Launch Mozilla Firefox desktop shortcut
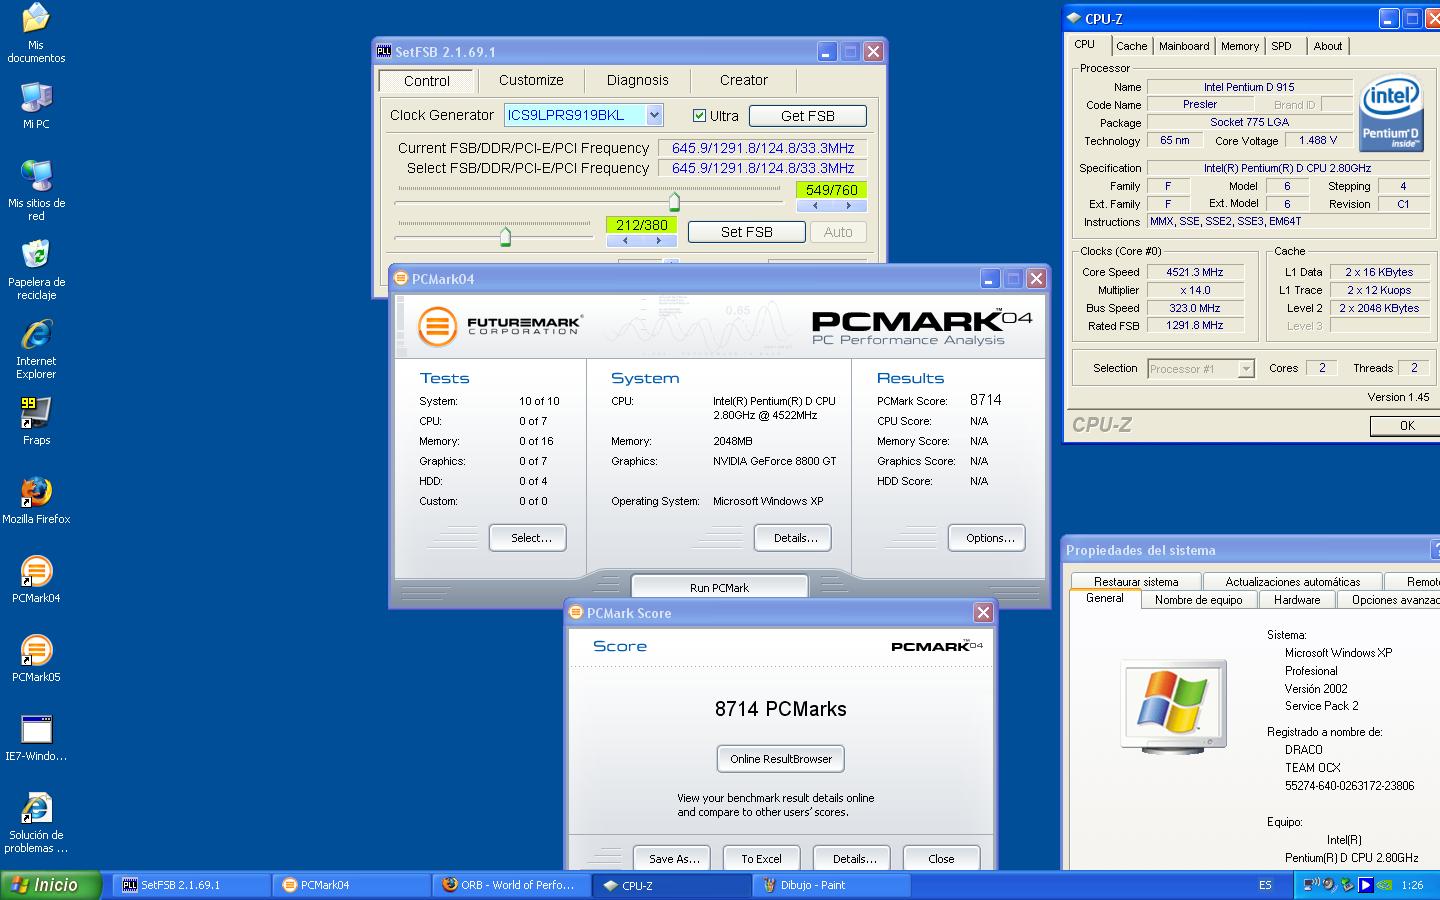The height and width of the screenshot is (900, 1440). [36, 499]
